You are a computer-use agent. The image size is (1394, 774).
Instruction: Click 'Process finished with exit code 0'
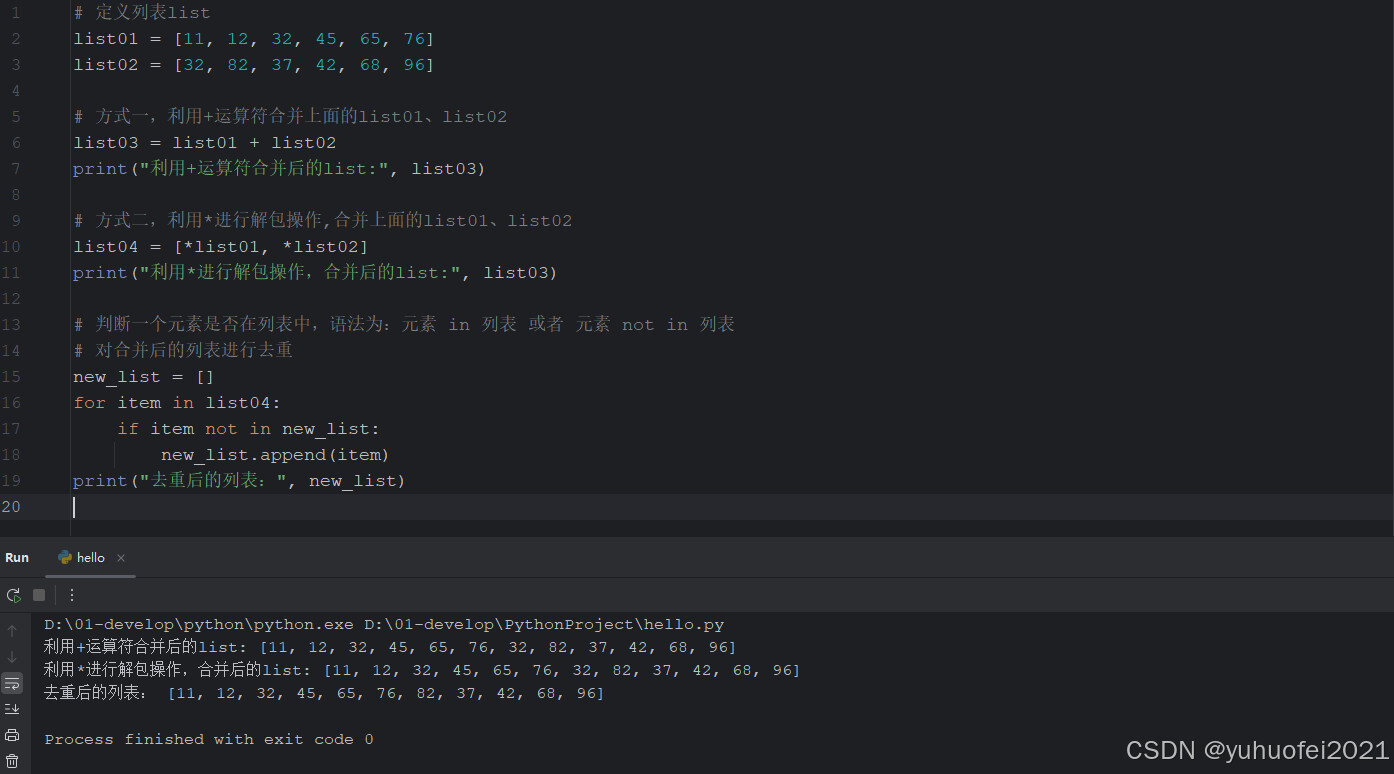(x=209, y=740)
